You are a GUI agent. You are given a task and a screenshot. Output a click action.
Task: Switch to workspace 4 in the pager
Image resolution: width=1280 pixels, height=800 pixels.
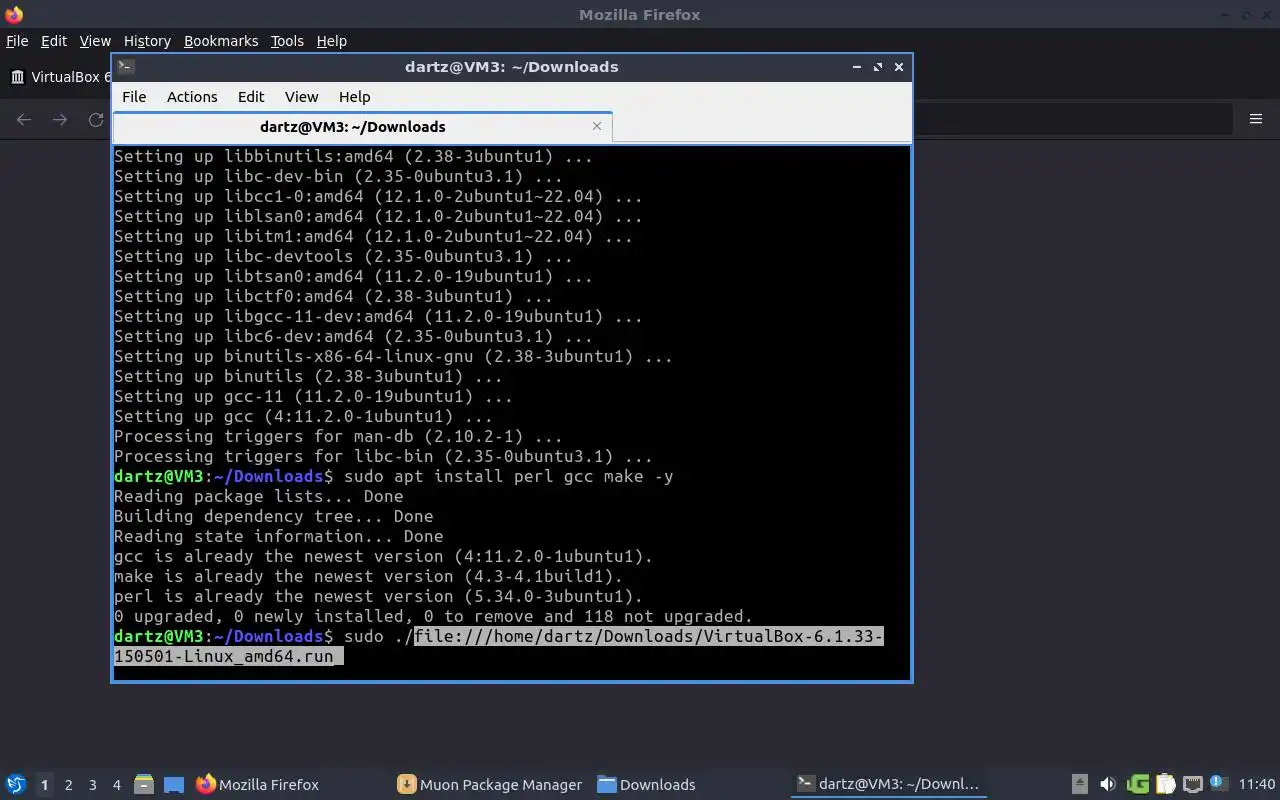click(x=116, y=785)
